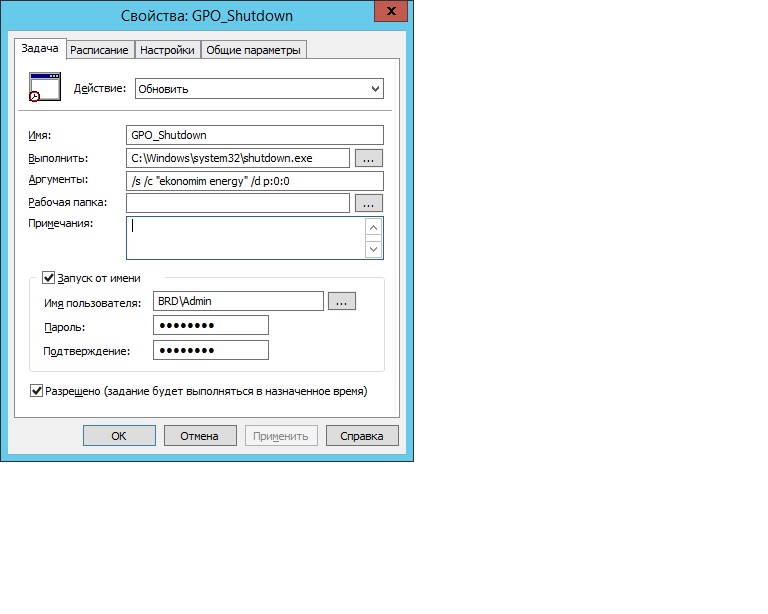
Task: Open the Настройки tab
Action: tap(167, 50)
